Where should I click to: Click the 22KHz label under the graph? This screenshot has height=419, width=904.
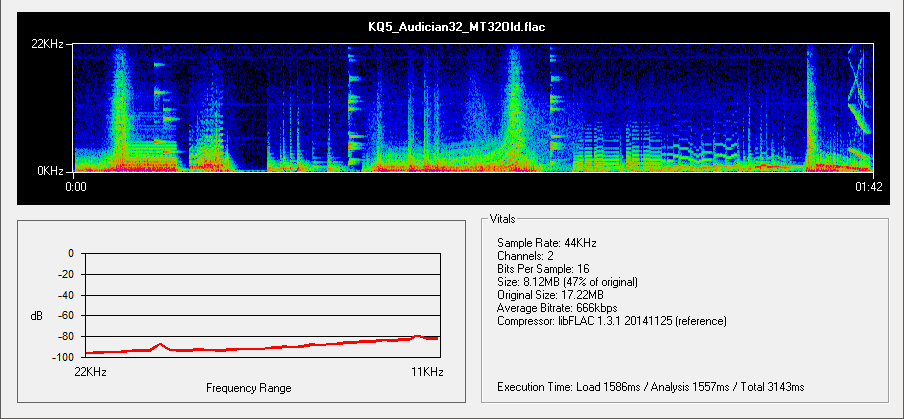(x=92, y=370)
